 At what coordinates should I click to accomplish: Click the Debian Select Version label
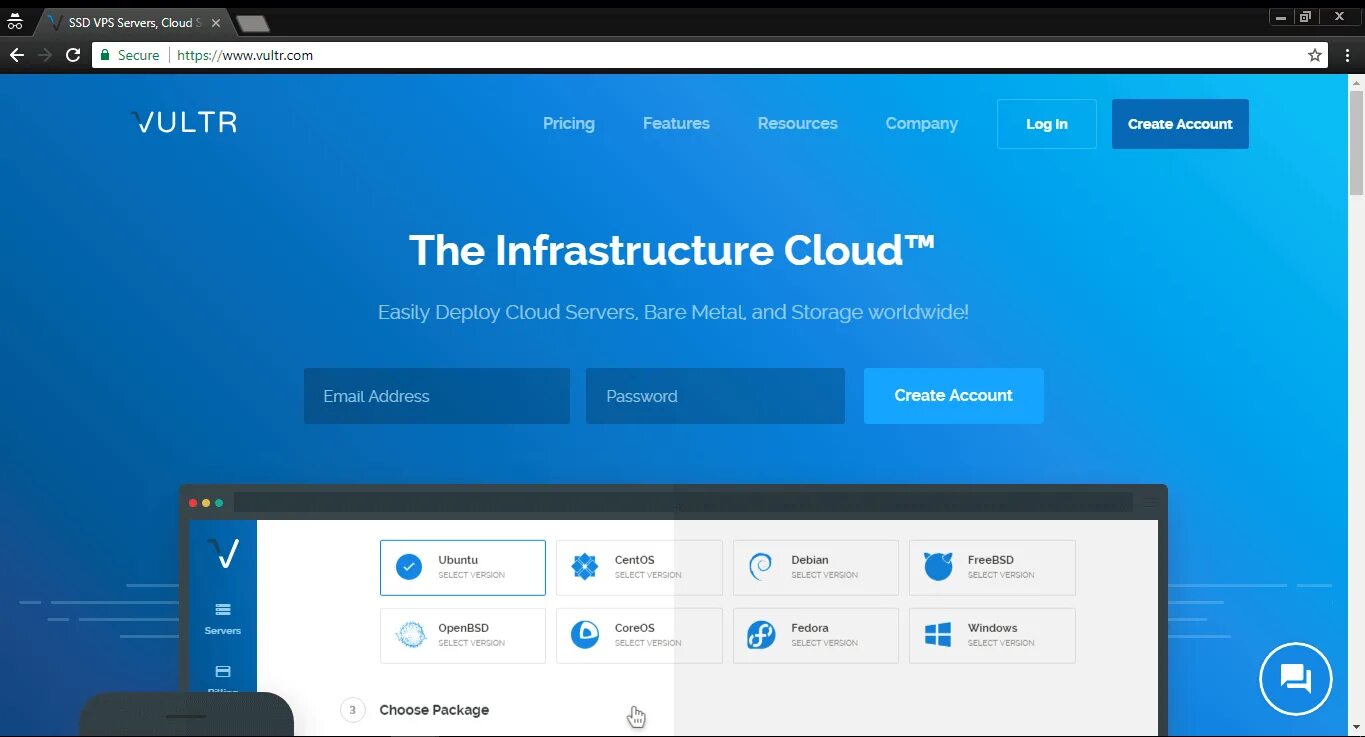825,575
